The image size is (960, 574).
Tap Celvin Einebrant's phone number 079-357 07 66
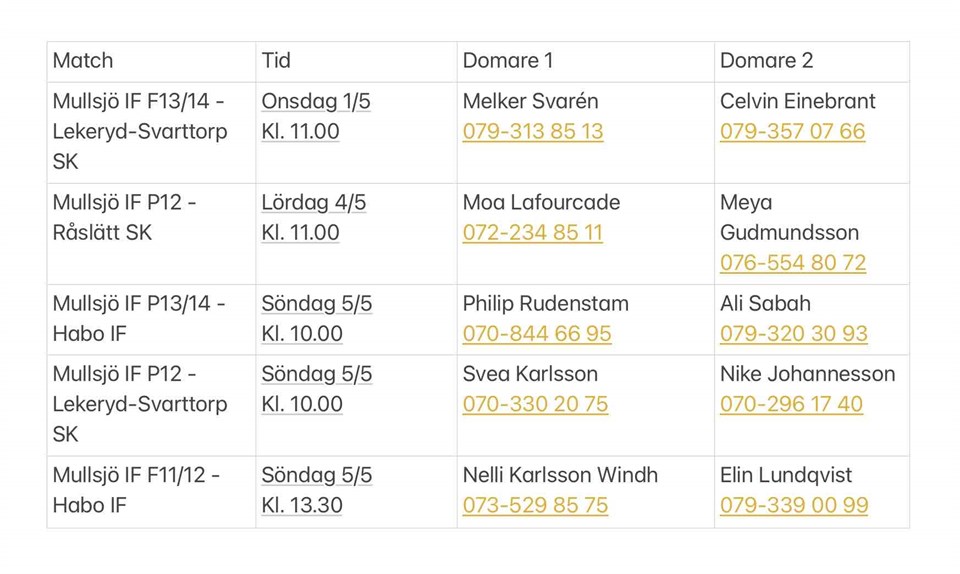792,132
